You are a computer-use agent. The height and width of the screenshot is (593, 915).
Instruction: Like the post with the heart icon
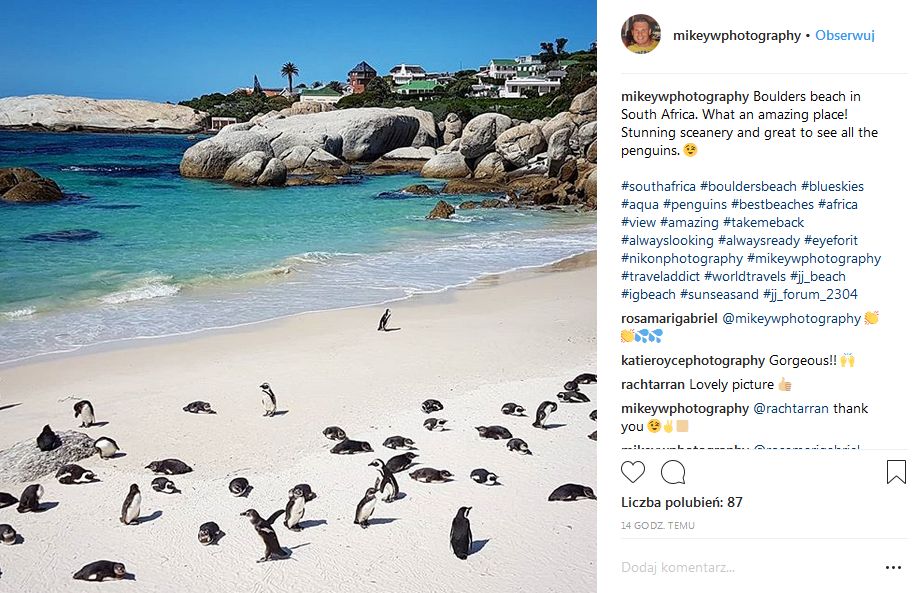633,472
